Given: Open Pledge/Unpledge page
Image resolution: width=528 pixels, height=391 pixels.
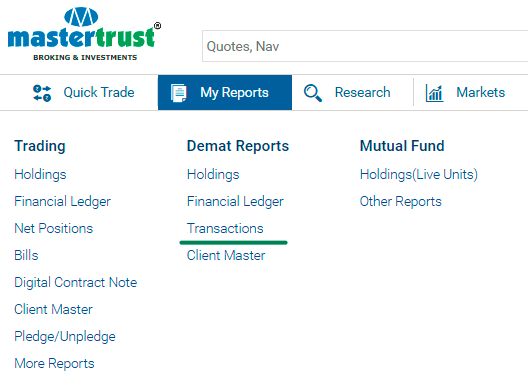Looking at the screenshot, I should (x=65, y=336).
